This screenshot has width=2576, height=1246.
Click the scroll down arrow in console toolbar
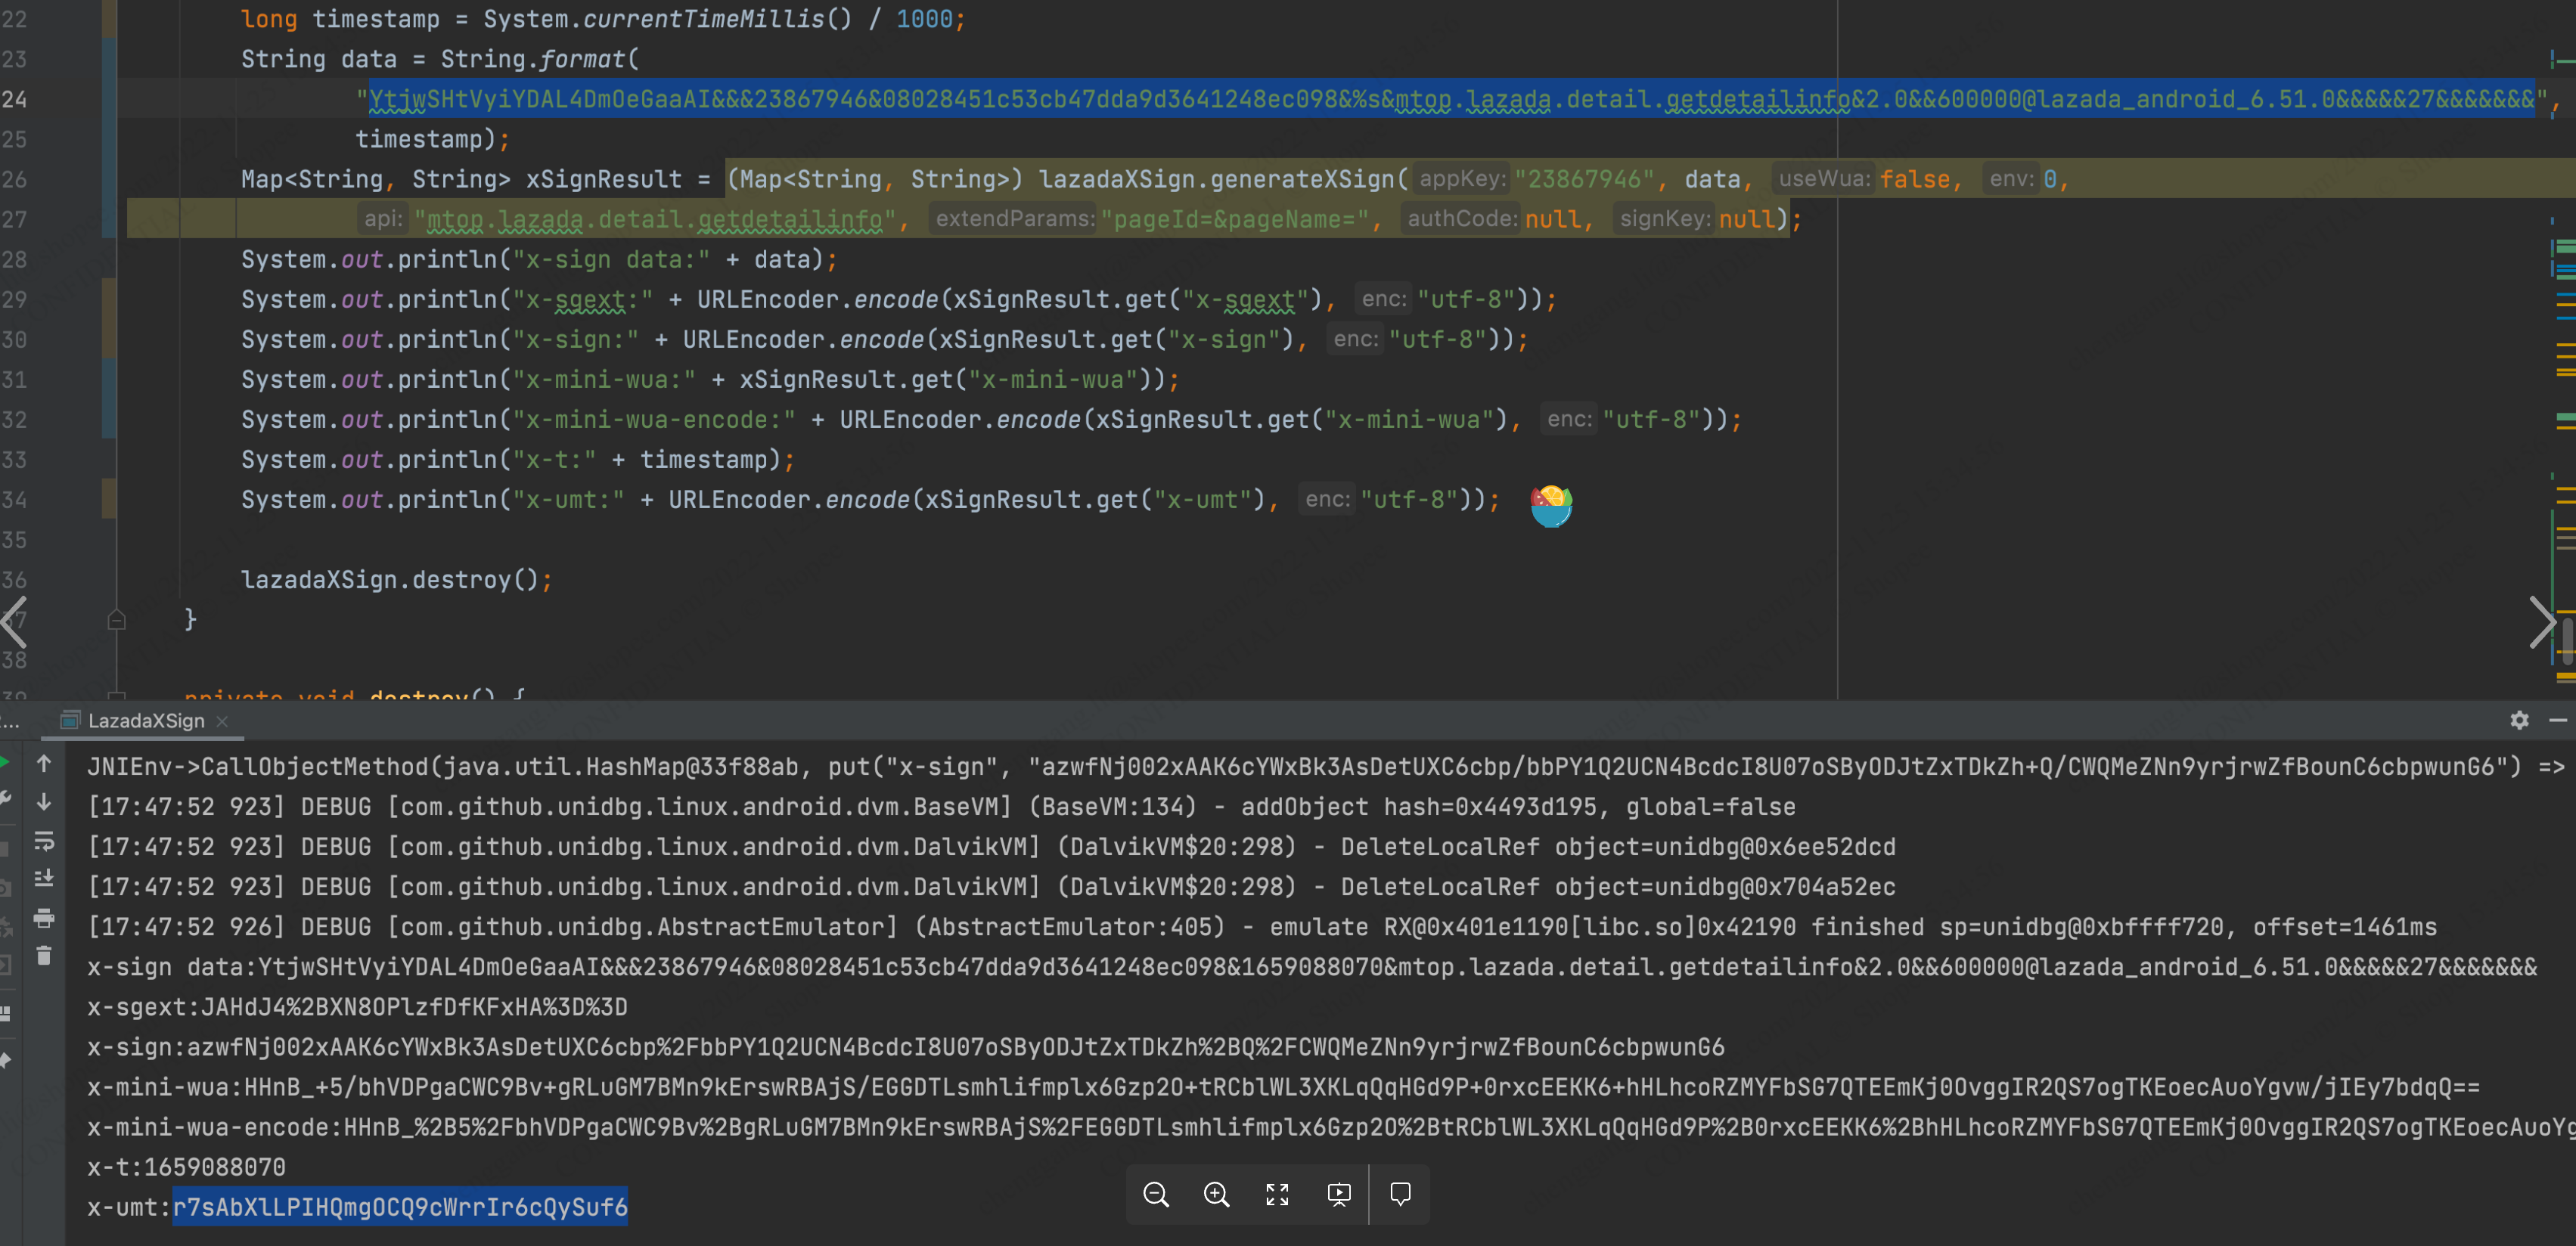[44, 802]
